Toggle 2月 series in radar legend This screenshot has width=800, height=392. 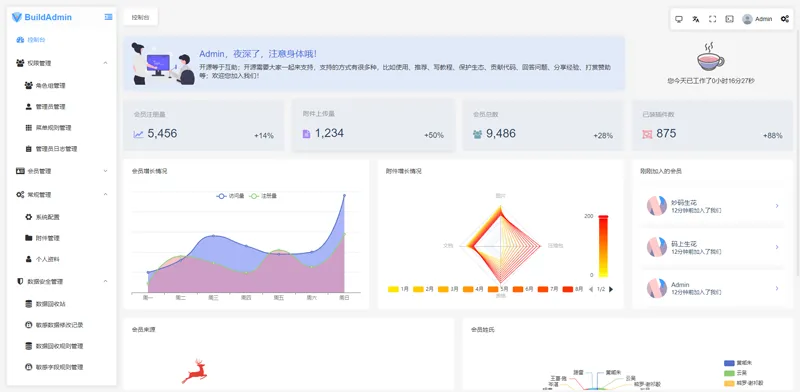[x=423, y=289]
